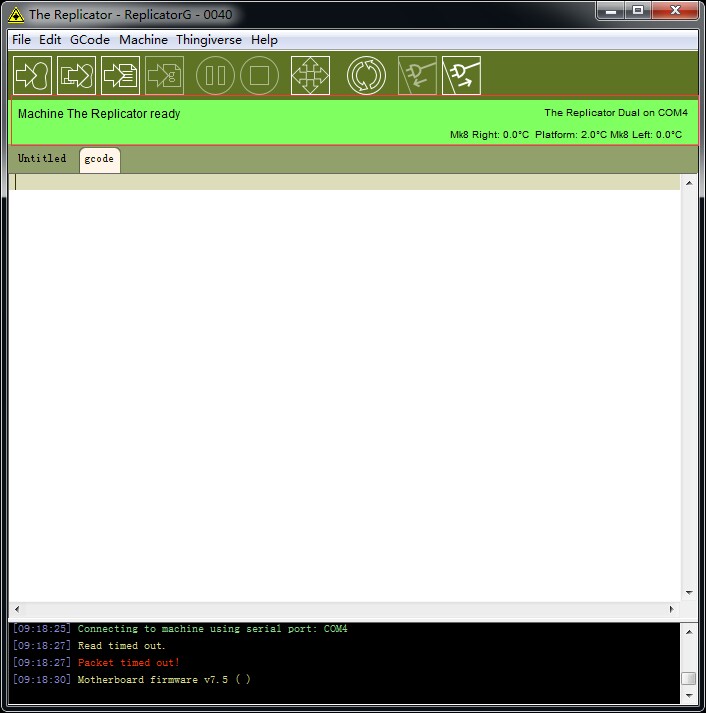Maximize the ReplicatorG window

[638, 11]
